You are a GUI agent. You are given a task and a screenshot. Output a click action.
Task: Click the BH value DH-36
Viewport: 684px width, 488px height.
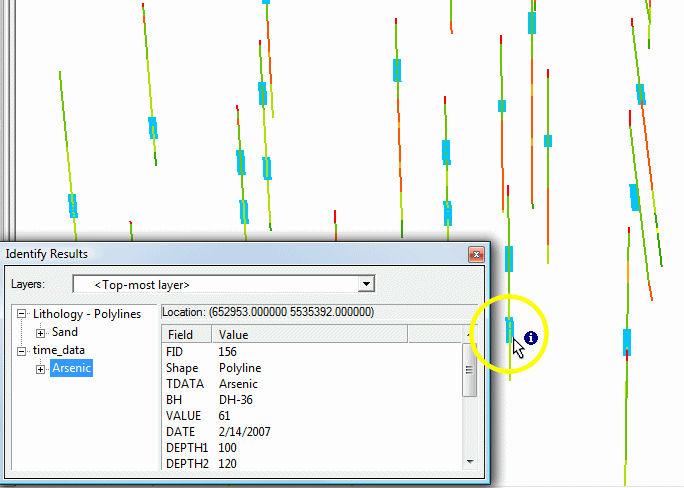click(236, 400)
